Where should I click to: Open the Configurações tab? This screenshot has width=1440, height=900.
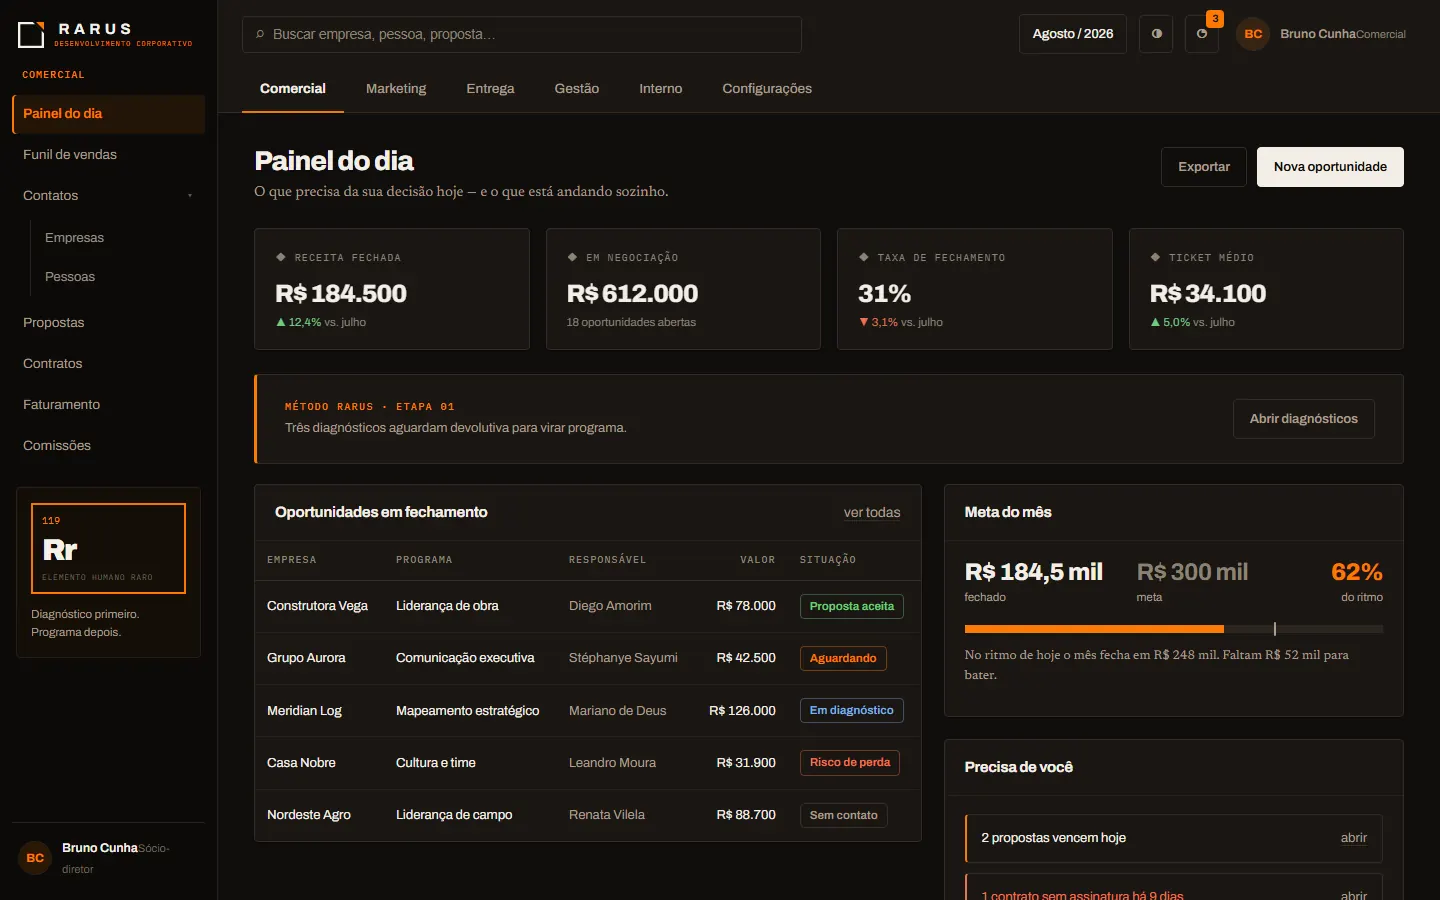[767, 89]
